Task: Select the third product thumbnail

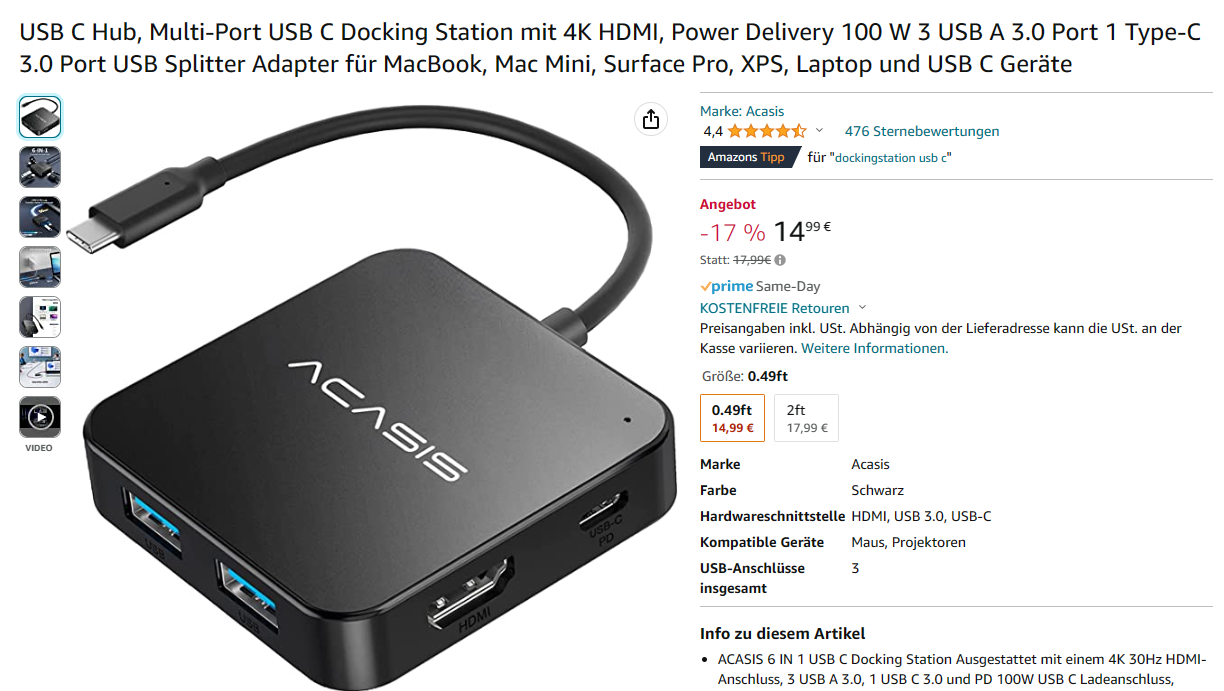Action: pos(40,217)
